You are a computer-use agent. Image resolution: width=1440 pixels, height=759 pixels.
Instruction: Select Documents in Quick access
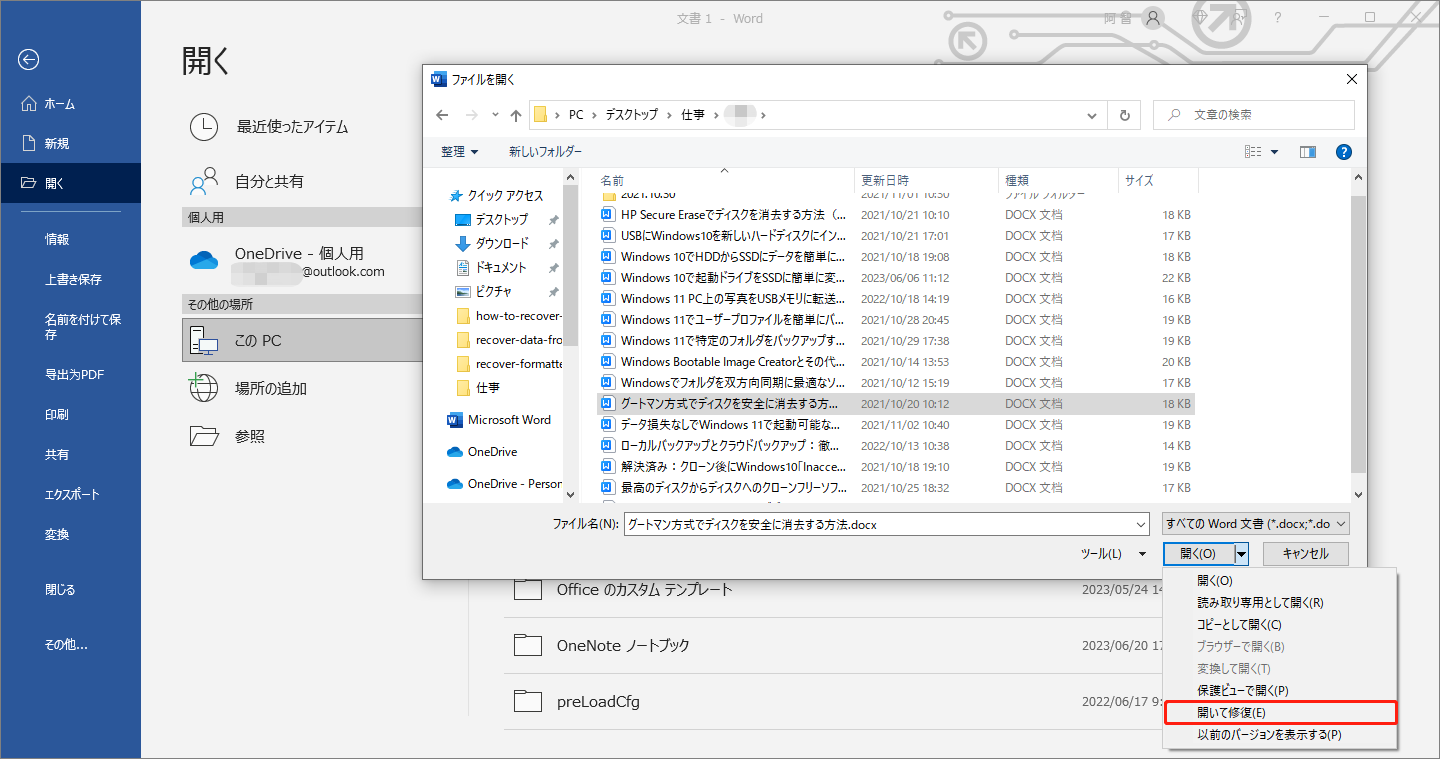[501, 267]
